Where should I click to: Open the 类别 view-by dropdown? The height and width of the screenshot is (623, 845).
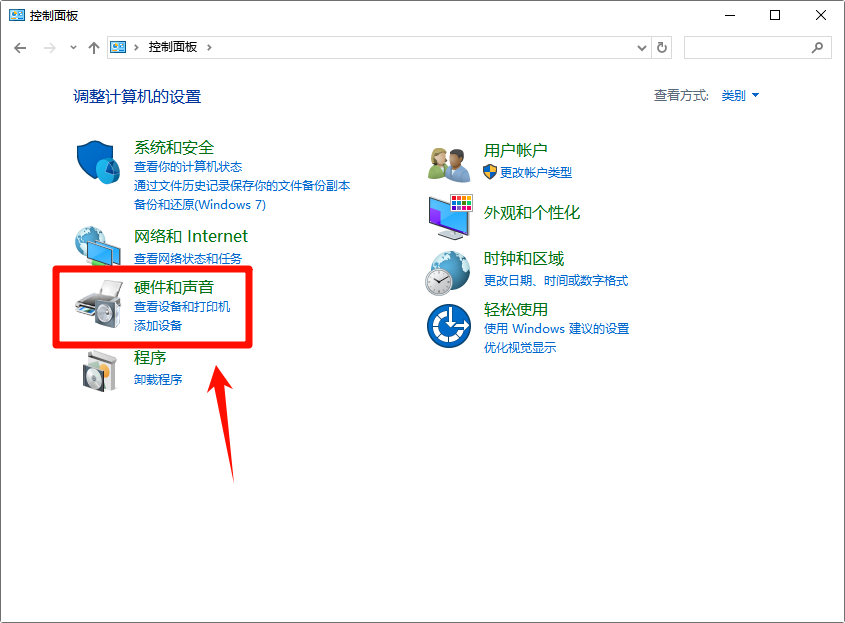[740, 95]
